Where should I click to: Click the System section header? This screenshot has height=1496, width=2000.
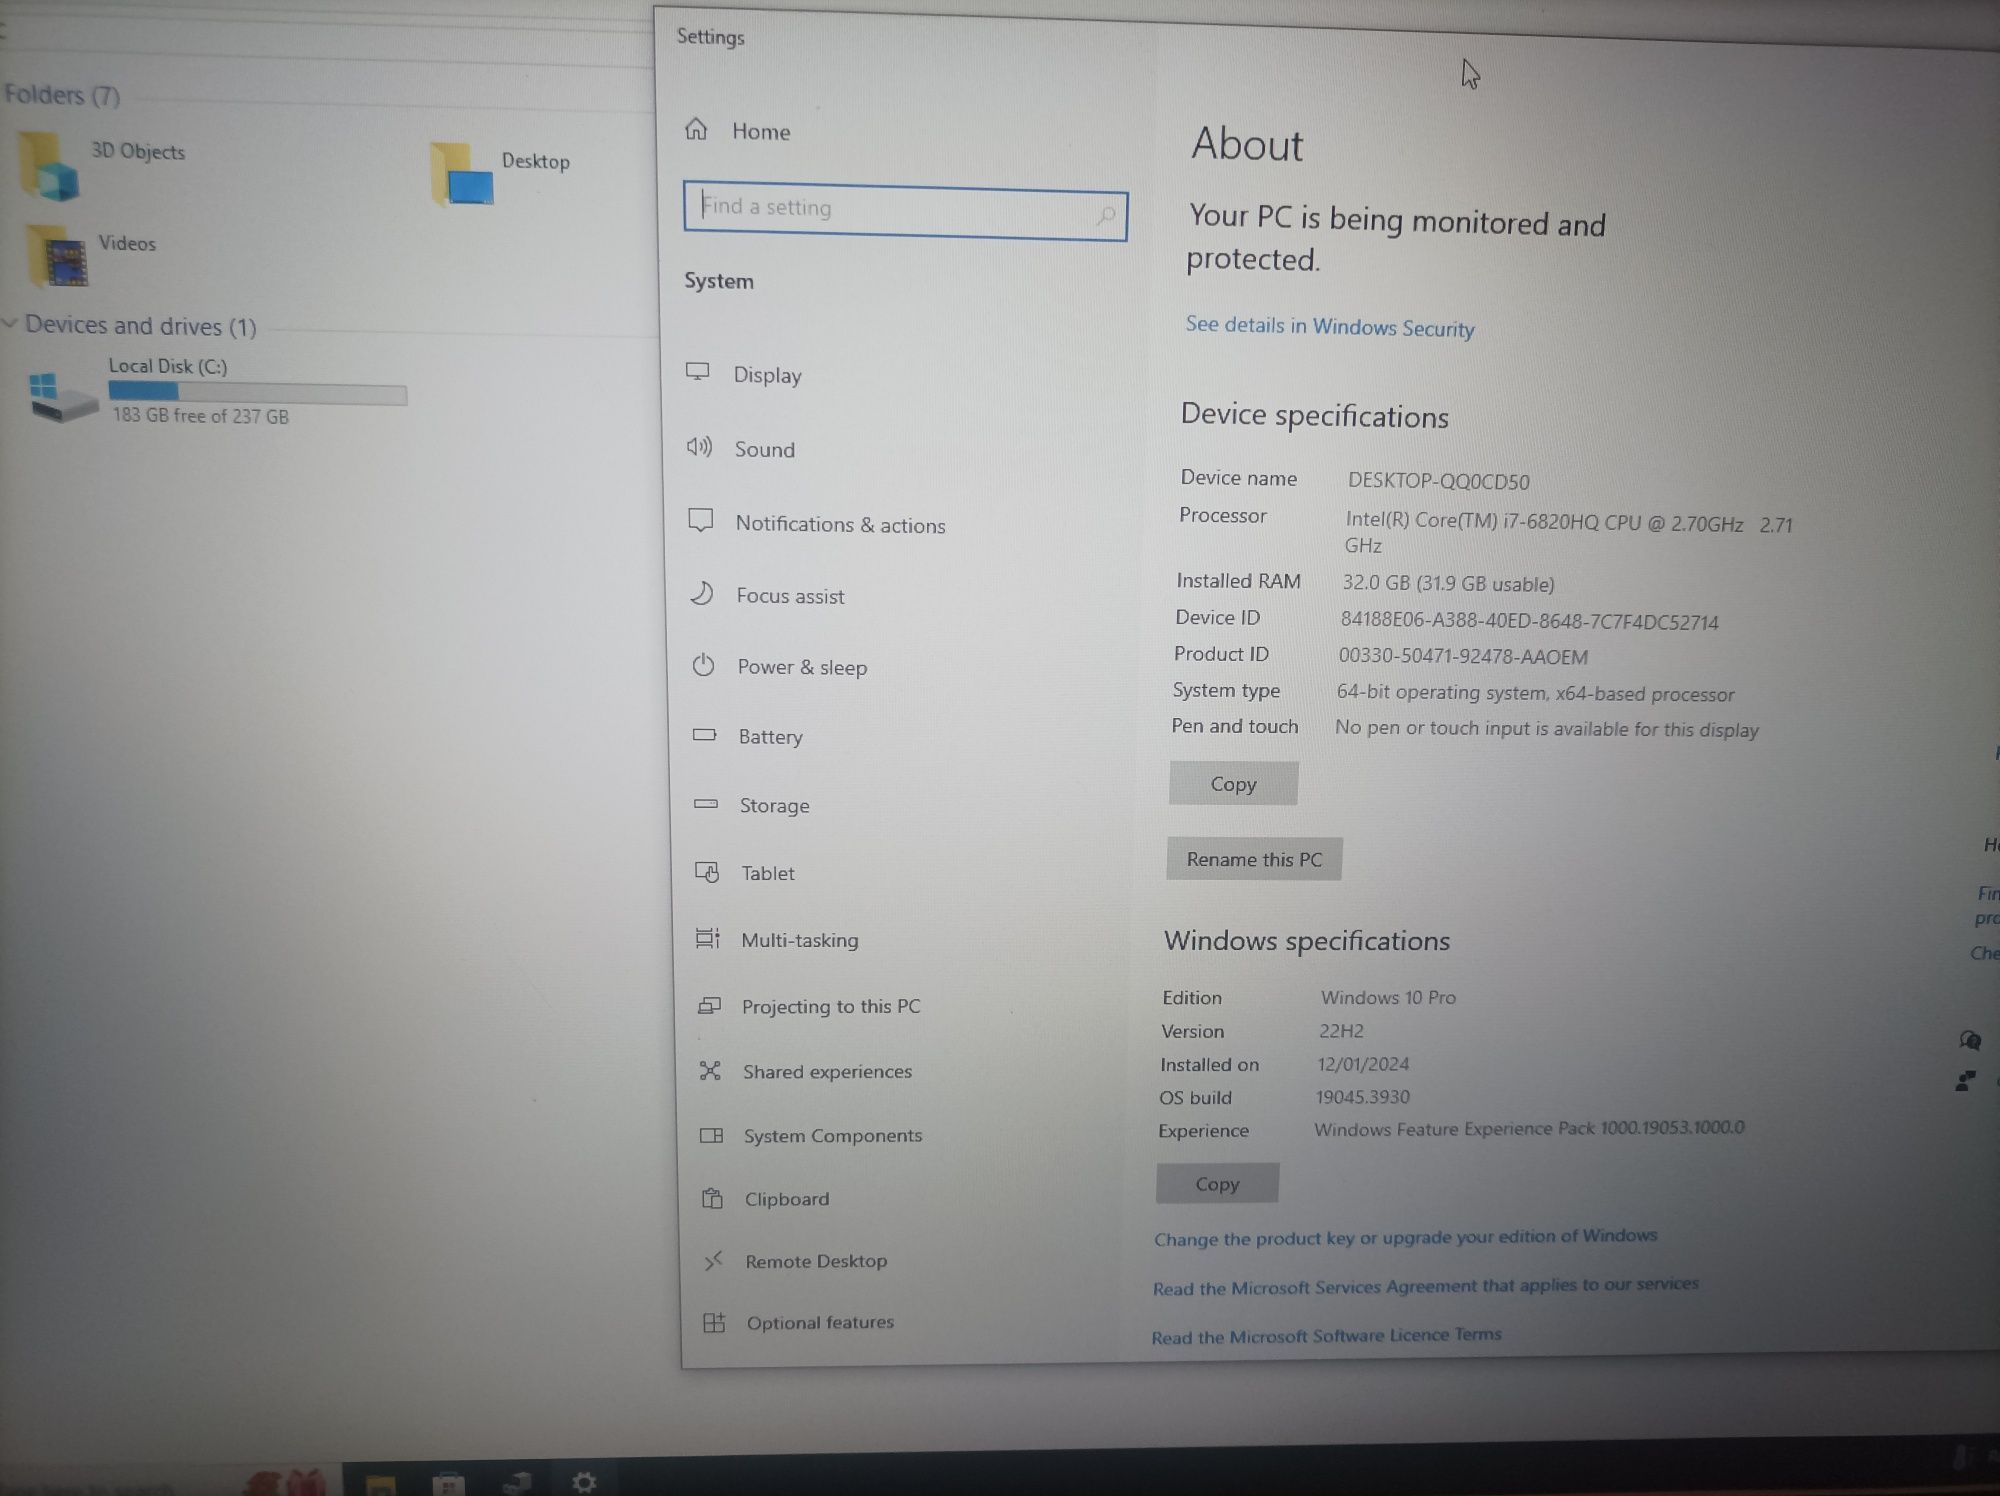(x=718, y=281)
